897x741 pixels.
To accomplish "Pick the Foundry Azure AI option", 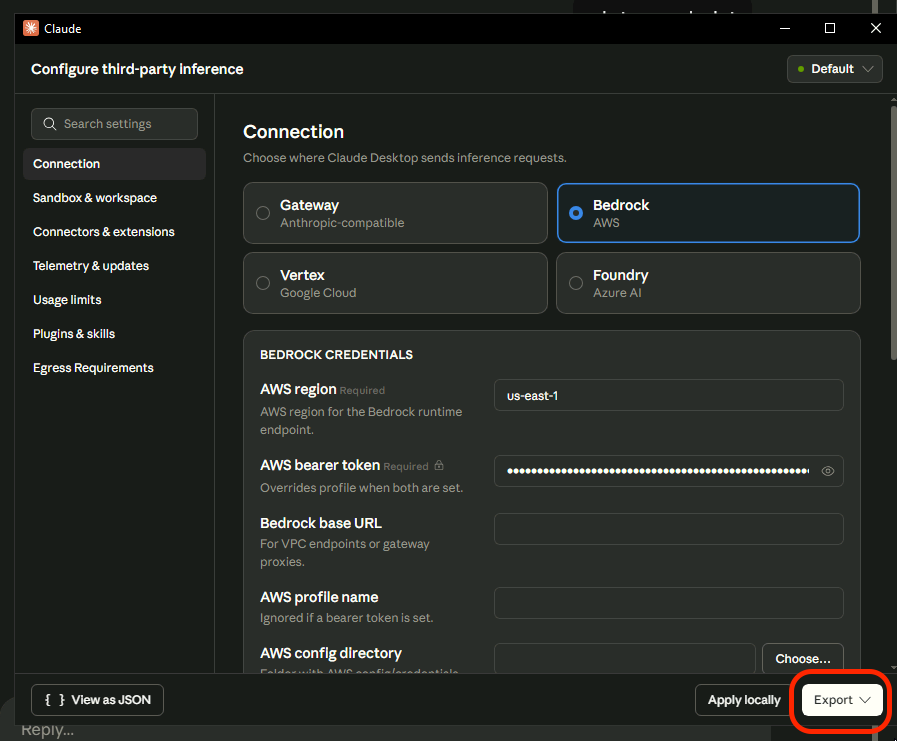I will click(708, 283).
